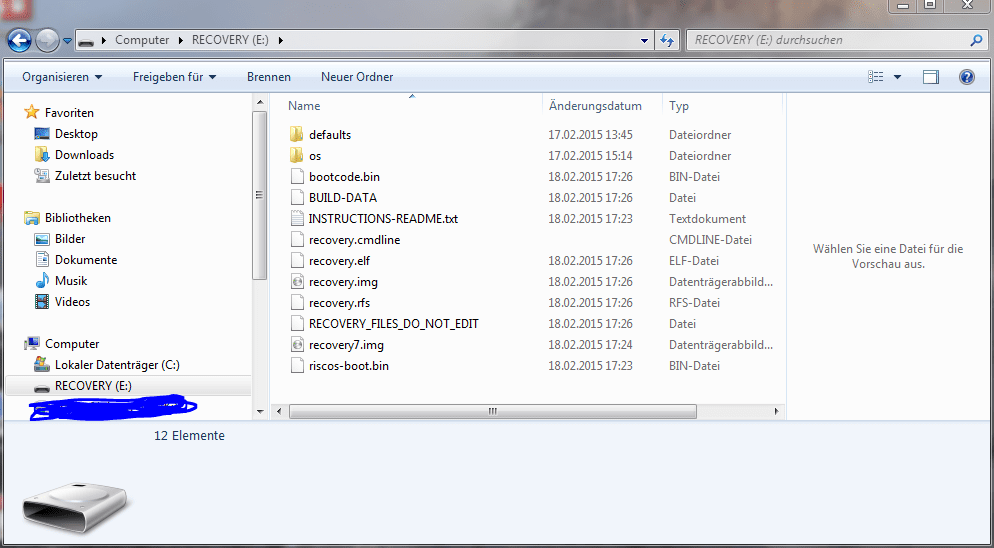Open Help via the question mark icon
This screenshot has height=548, width=994.
[966, 77]
